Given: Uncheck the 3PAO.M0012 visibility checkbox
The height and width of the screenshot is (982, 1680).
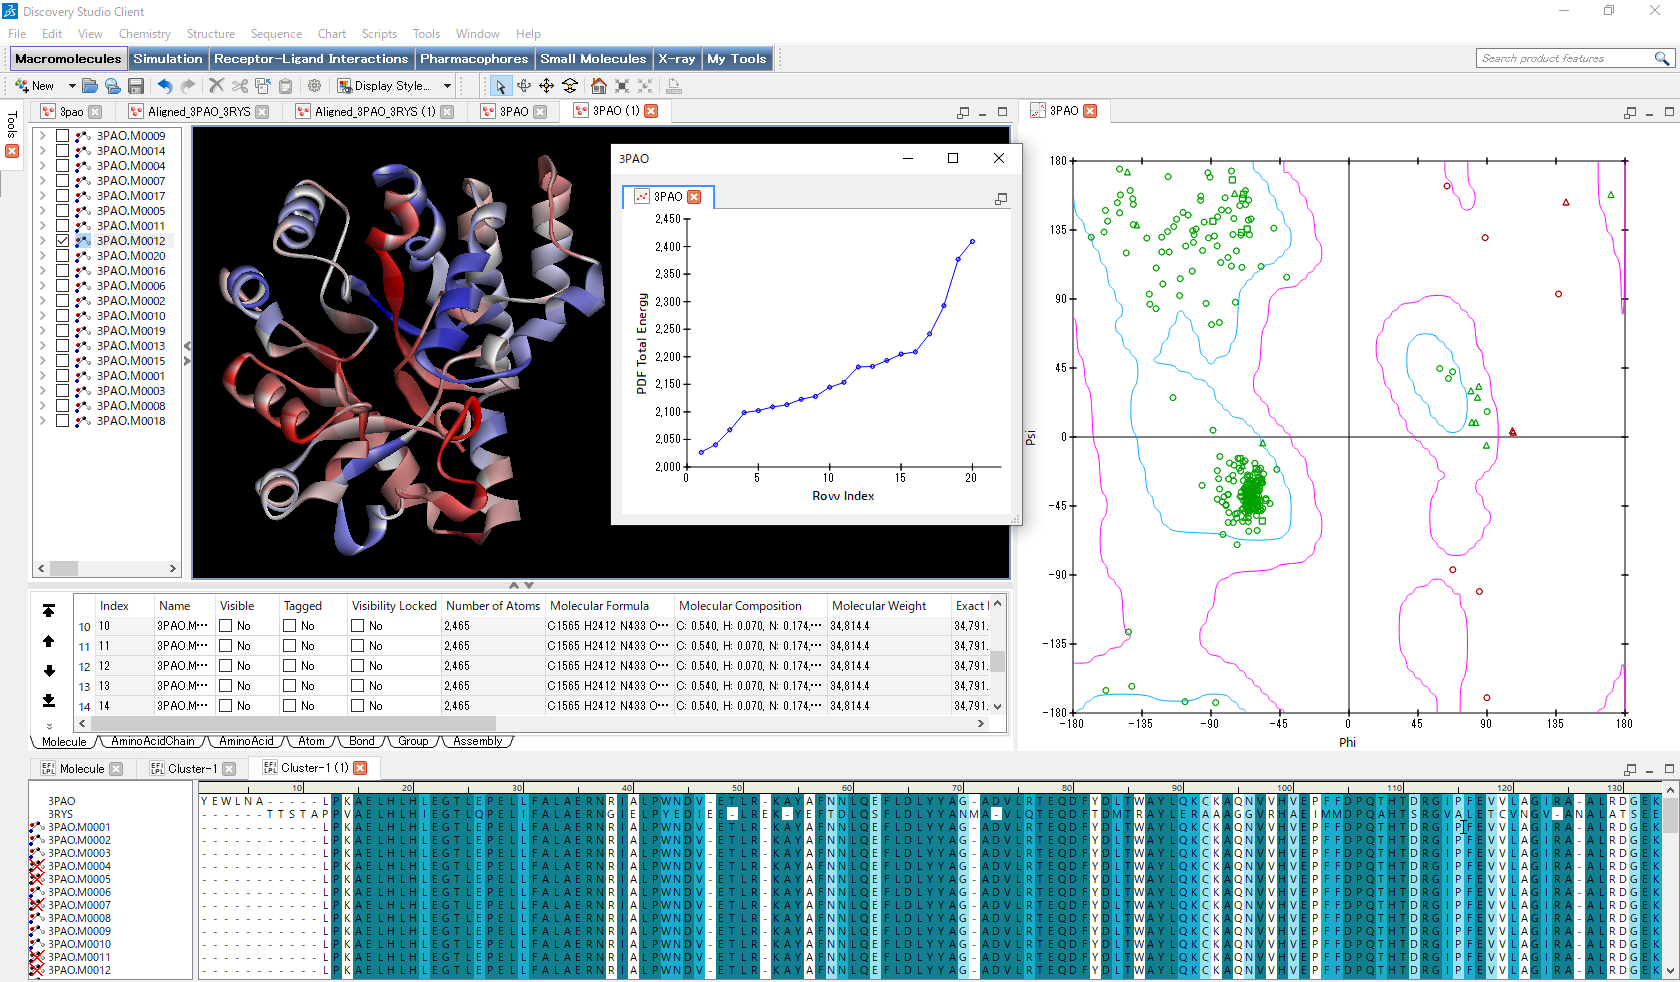Looking at the screenshot, I should coord(63,241).
